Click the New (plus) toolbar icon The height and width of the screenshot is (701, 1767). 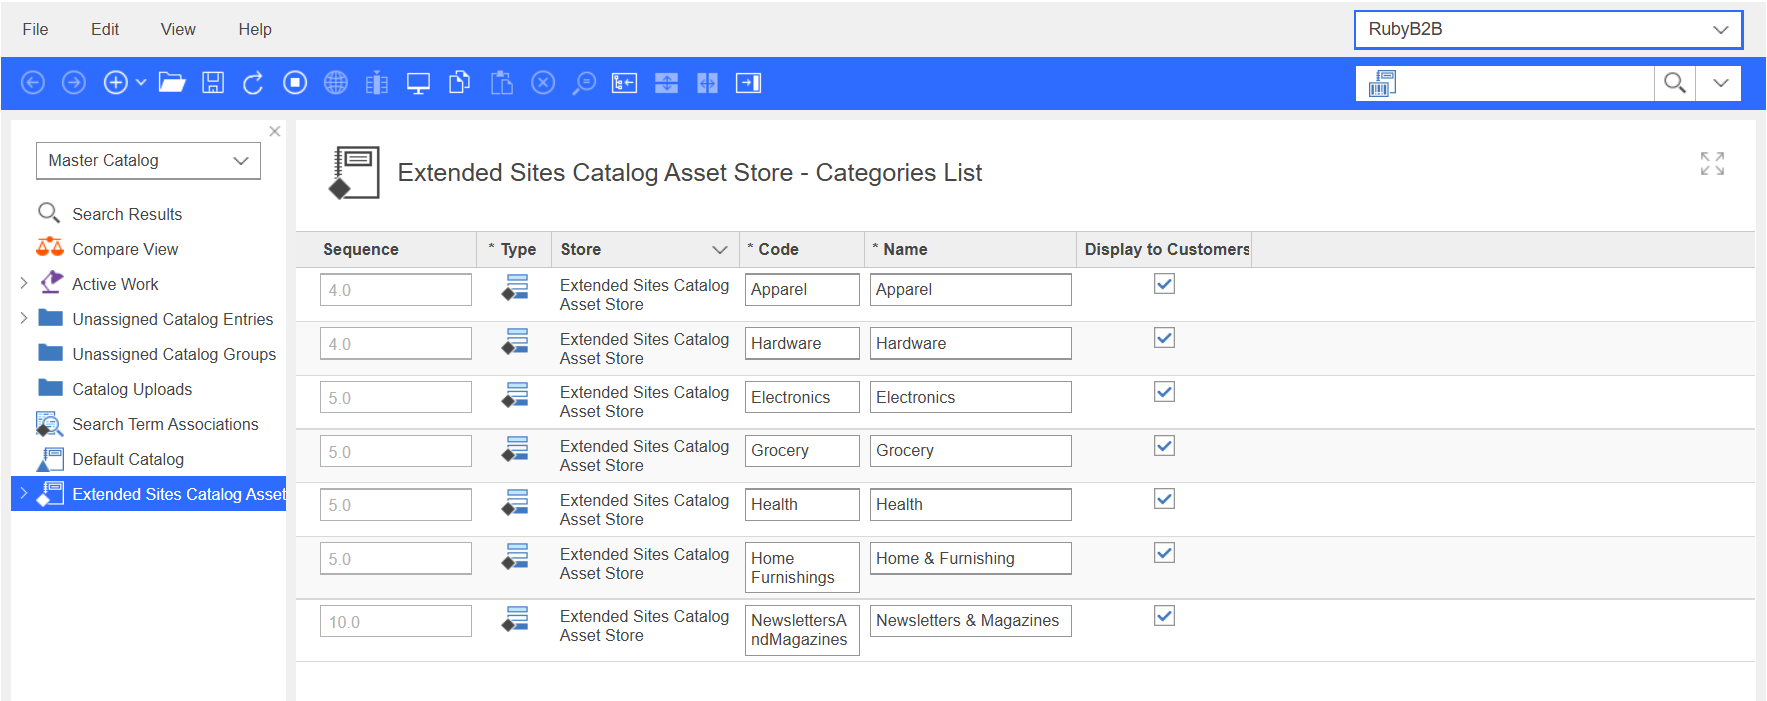[116, 83]
